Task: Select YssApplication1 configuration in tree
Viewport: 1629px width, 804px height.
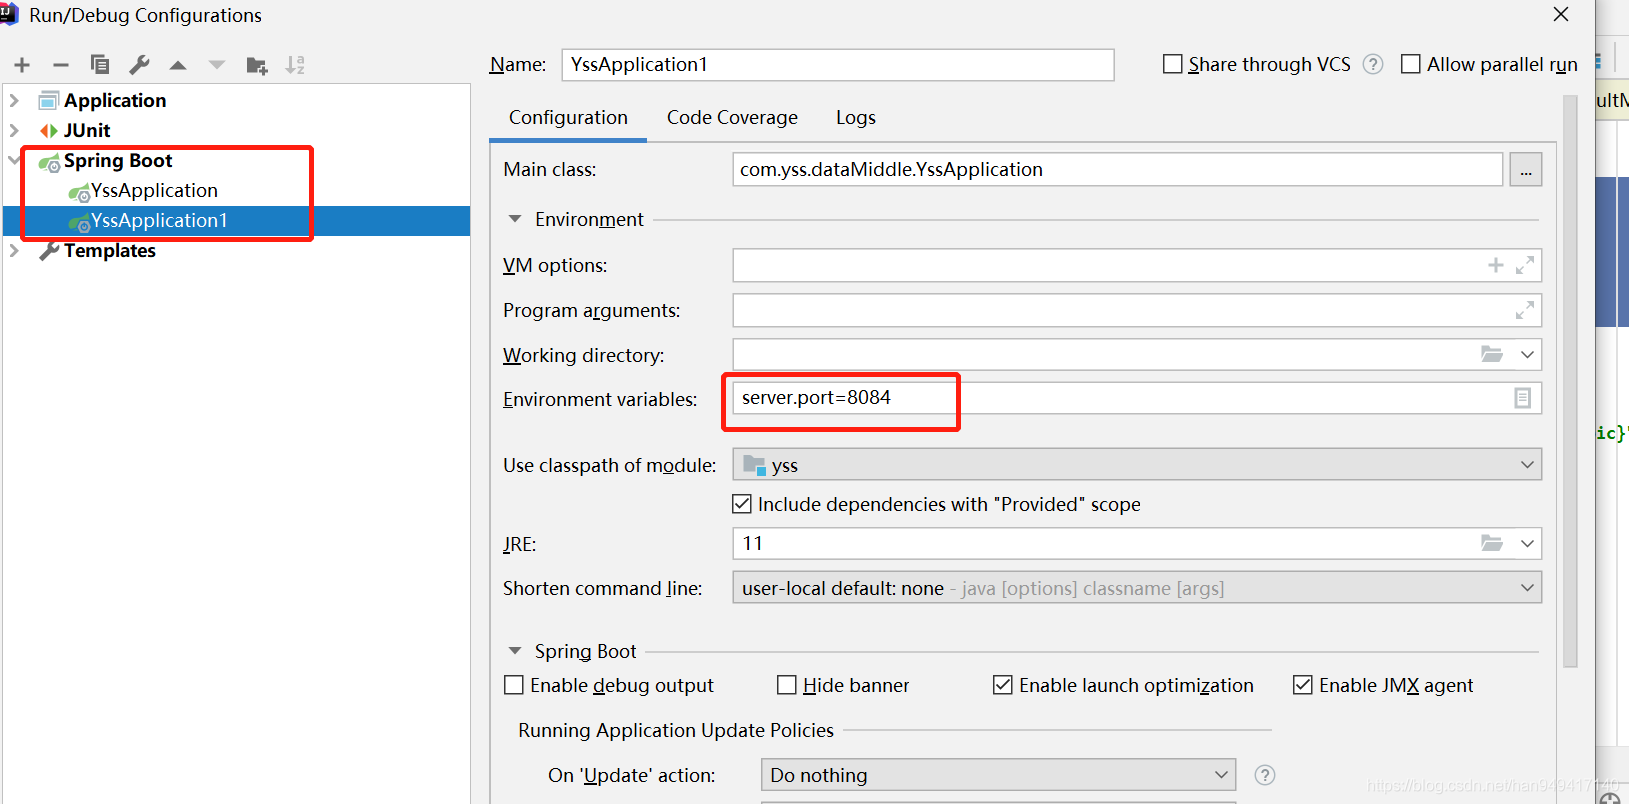Action: click(159, 221)
